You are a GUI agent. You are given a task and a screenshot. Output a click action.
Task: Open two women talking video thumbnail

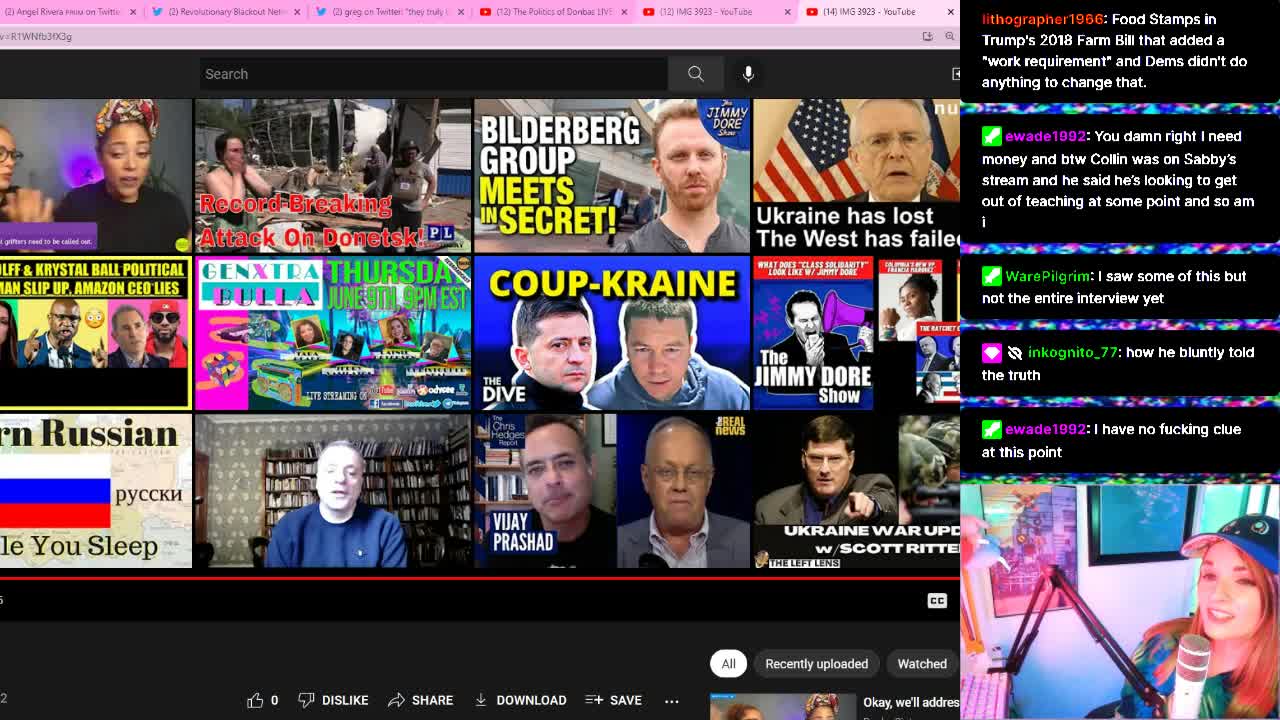click(x=96, y=175)
